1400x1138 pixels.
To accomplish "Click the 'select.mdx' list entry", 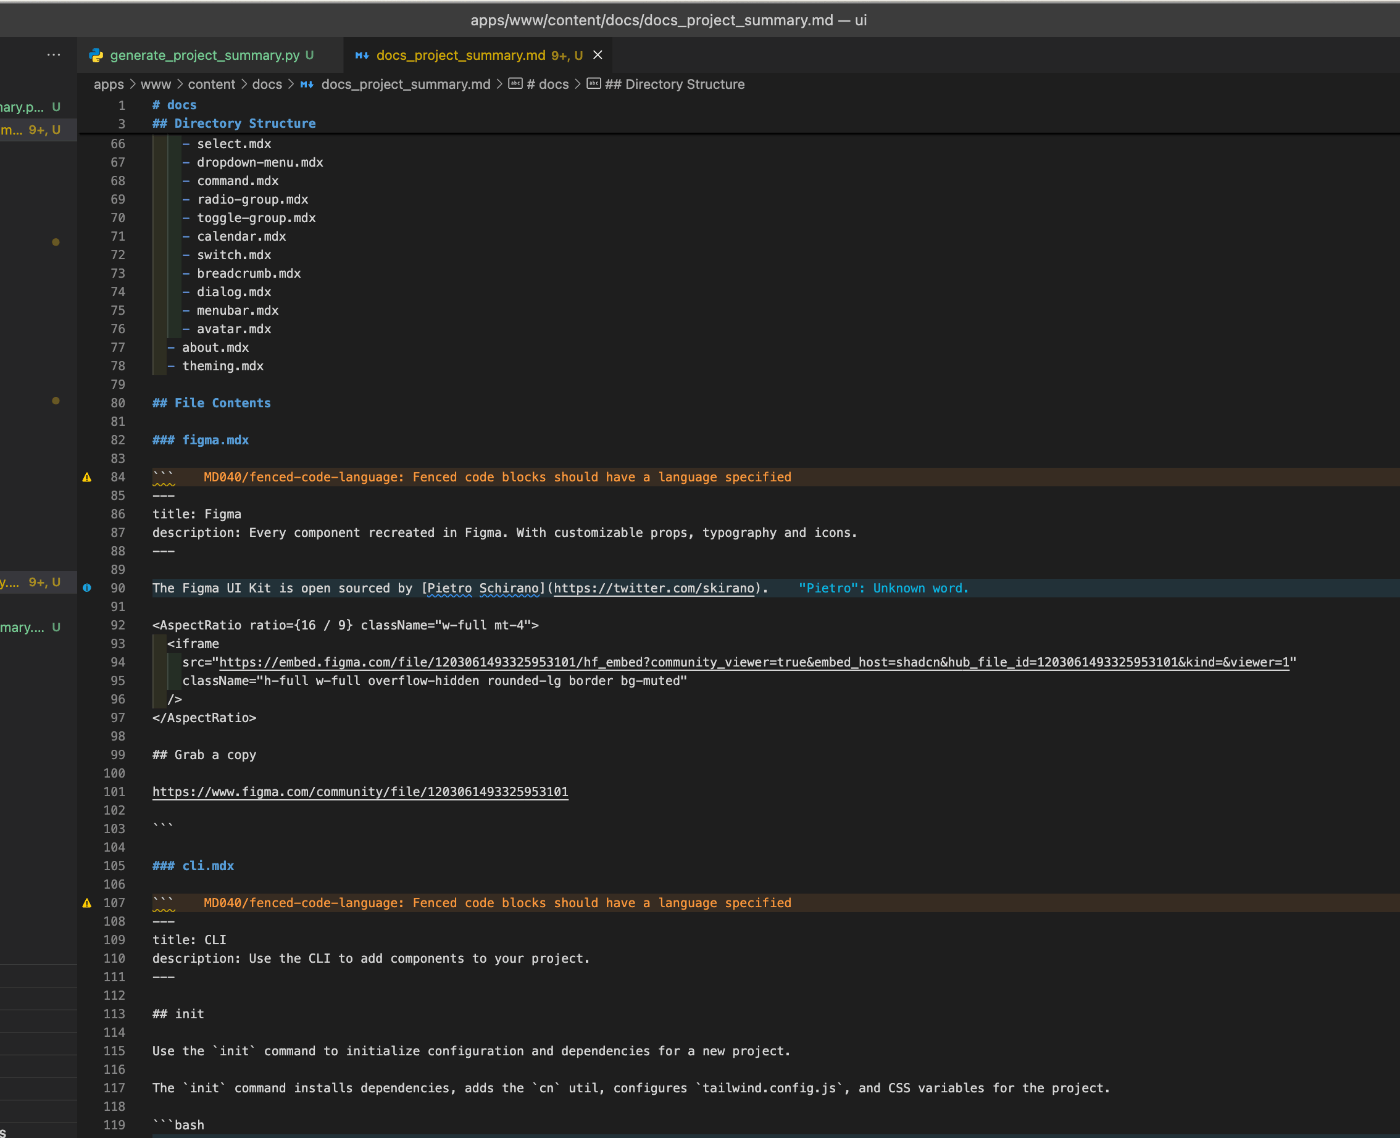I will 234,144.
